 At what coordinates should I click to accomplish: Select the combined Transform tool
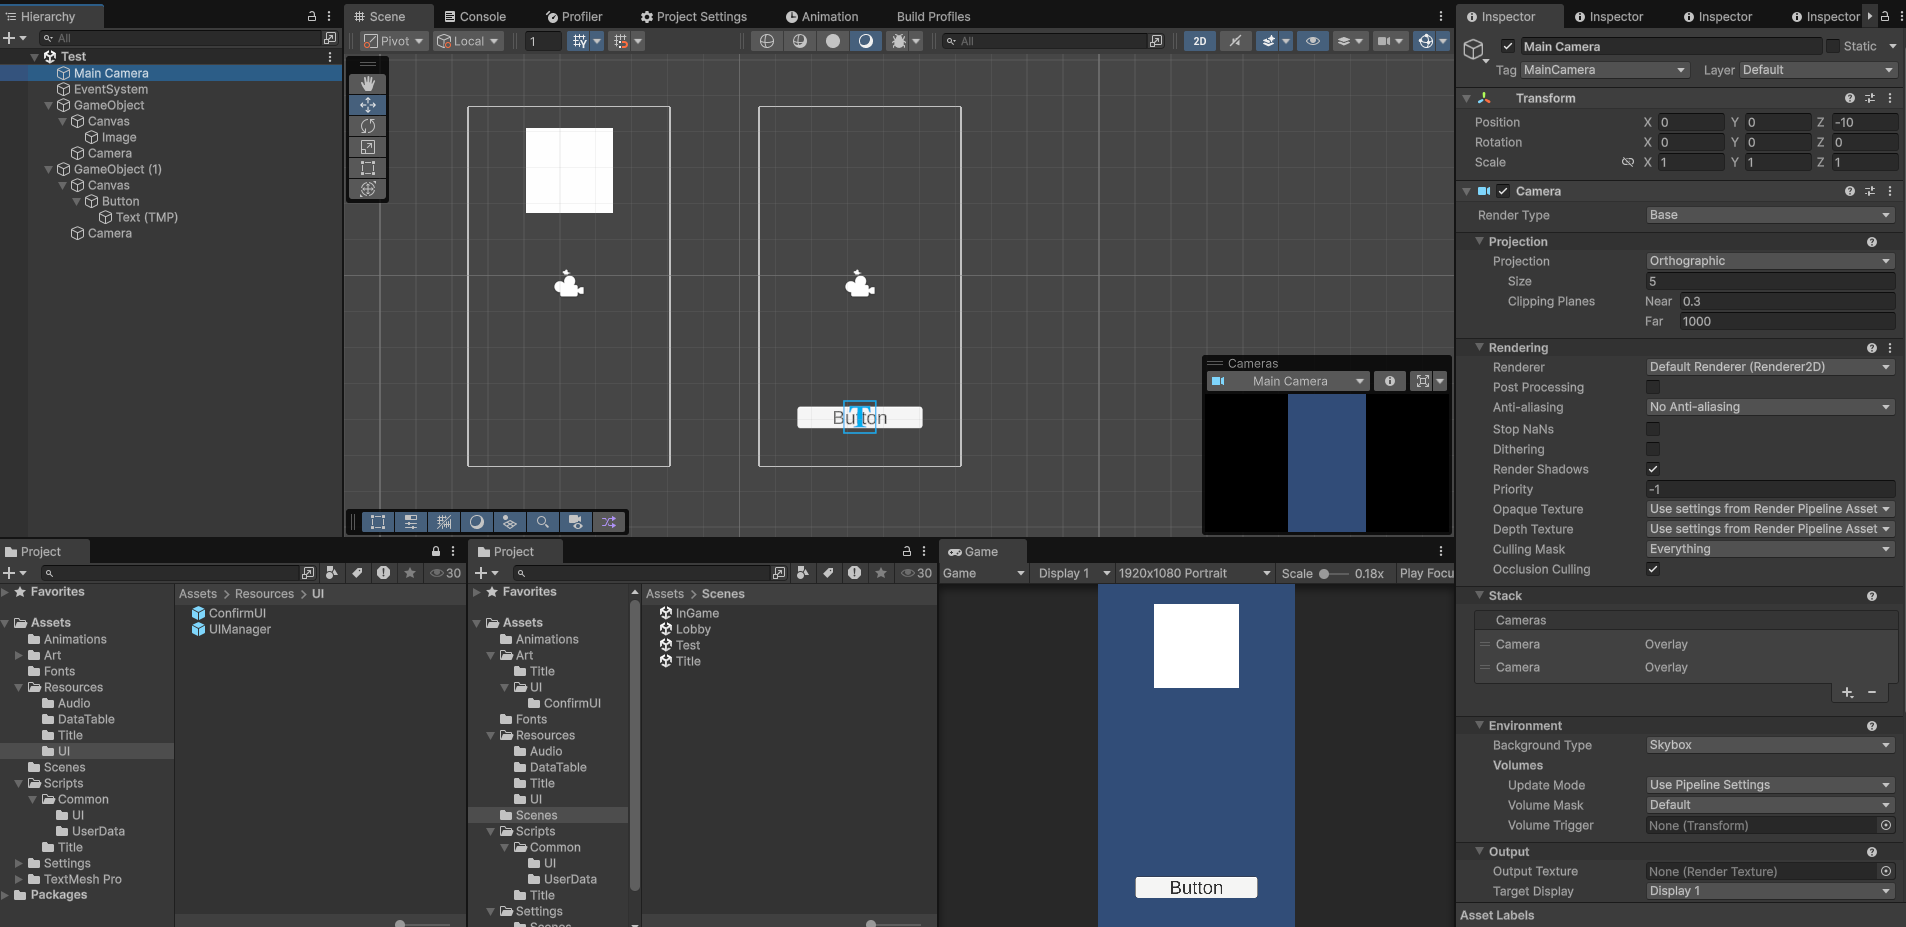(368, 189)
